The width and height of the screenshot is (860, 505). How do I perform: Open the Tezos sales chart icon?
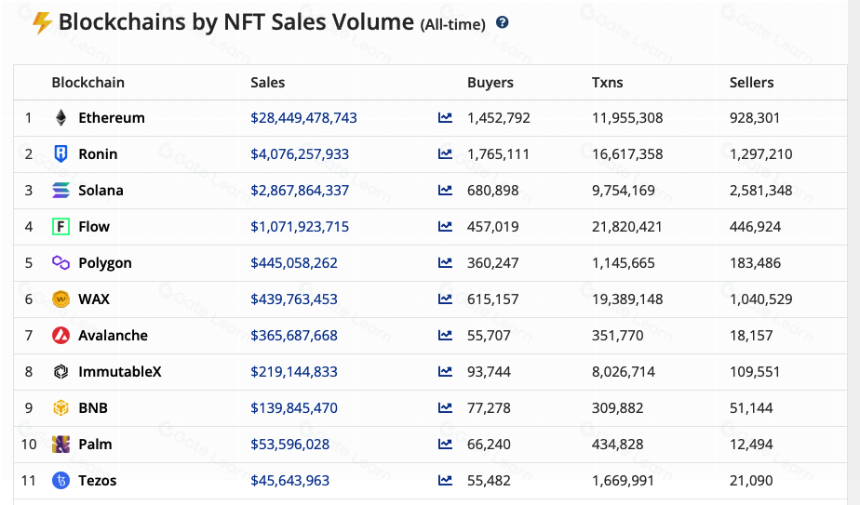(x=445, y=480)
